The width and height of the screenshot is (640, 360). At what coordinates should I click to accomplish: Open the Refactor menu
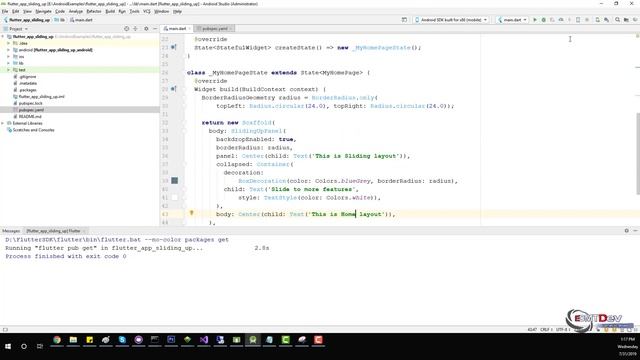tap(94, 11)
